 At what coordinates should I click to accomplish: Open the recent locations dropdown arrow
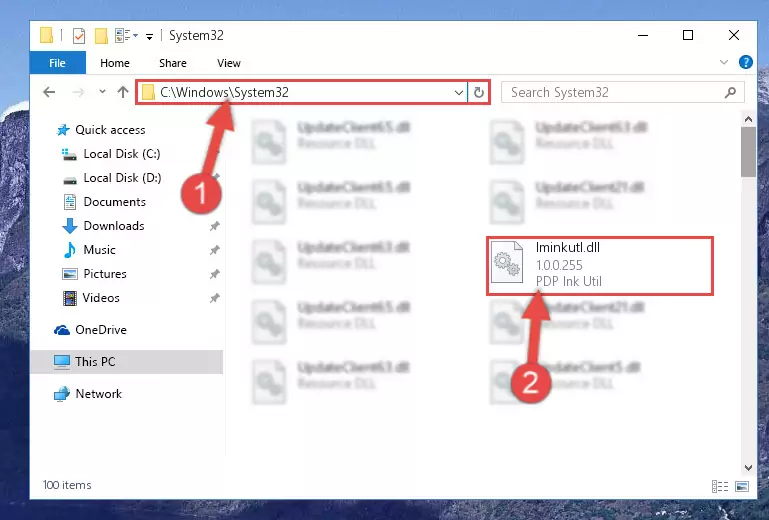(102, 92)
